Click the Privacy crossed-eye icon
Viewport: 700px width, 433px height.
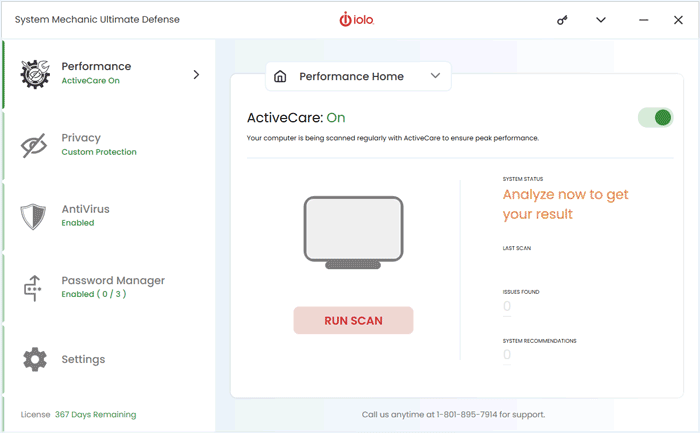34,145
